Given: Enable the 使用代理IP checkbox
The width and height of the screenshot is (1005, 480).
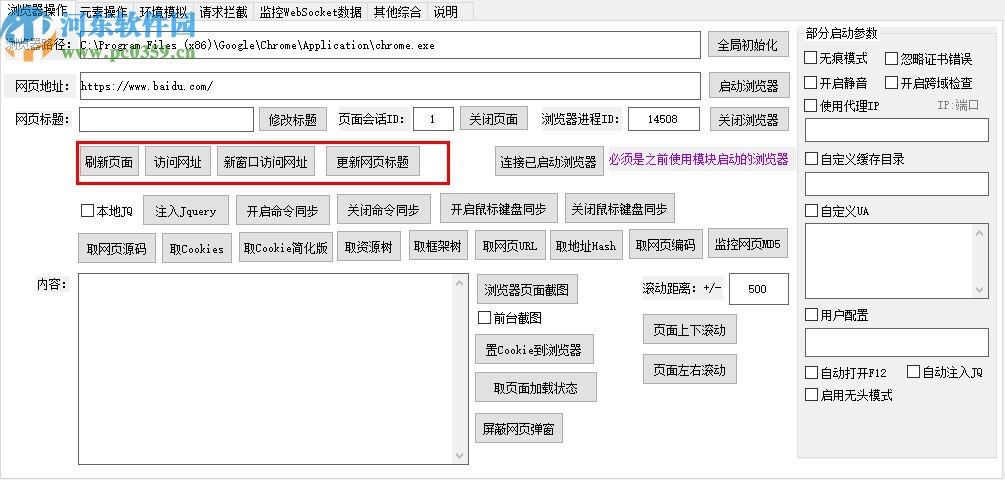Looking at the screenshot, I should click(811, 106).
